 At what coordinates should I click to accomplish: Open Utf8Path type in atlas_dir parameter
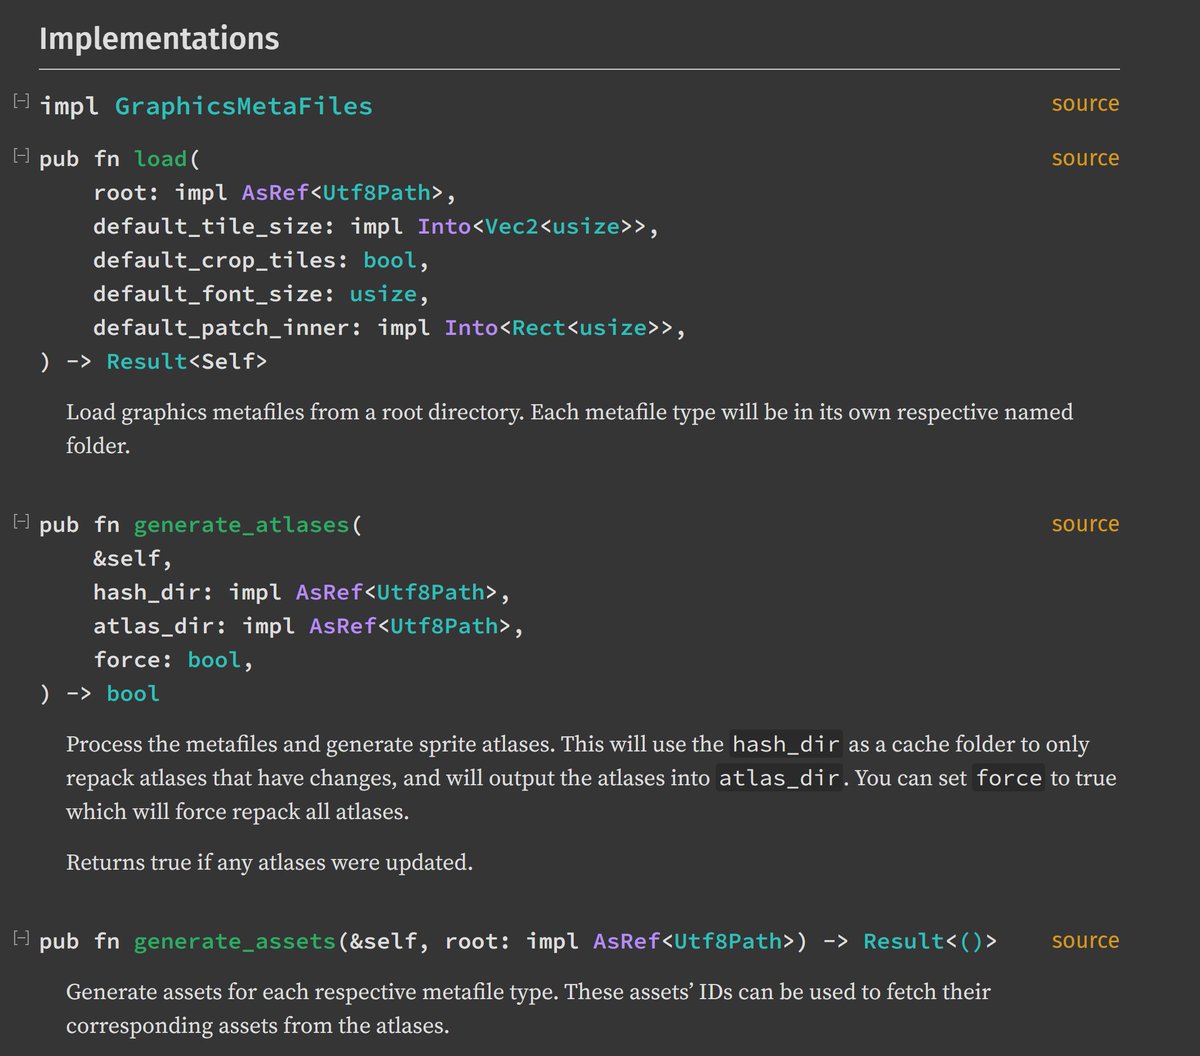tap(445, 626)
